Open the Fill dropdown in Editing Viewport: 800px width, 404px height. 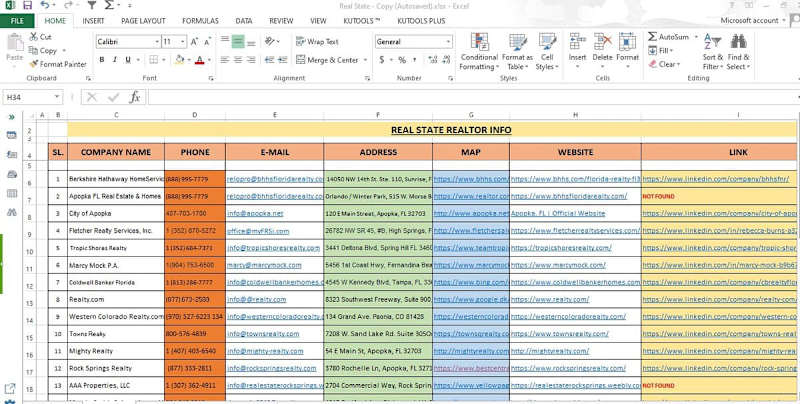pyautogui.click(x=661, y=50)
